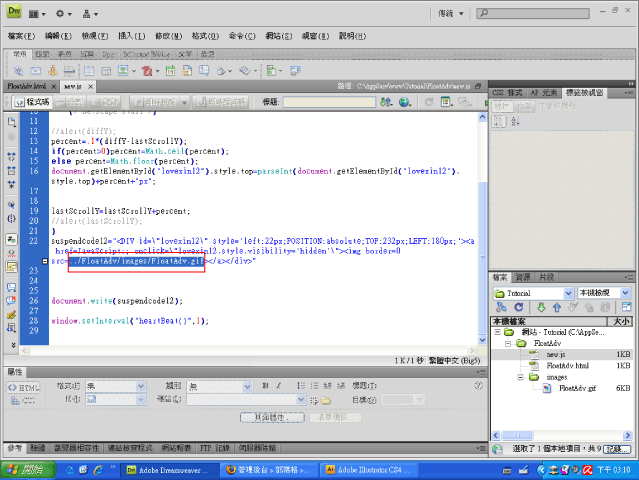Click the 程式碼 (Code) view button
This screenshot has height=480, width=639.
(x=34, y=102)
